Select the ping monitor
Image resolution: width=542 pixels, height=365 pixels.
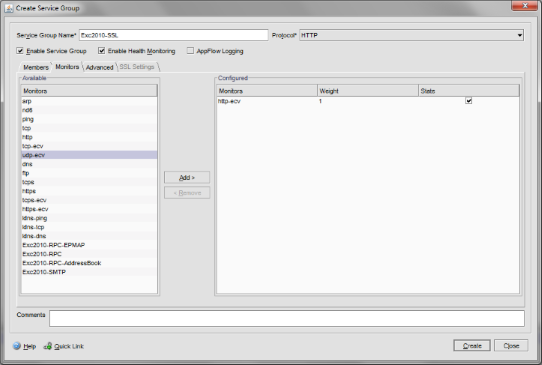coord(89,119)
